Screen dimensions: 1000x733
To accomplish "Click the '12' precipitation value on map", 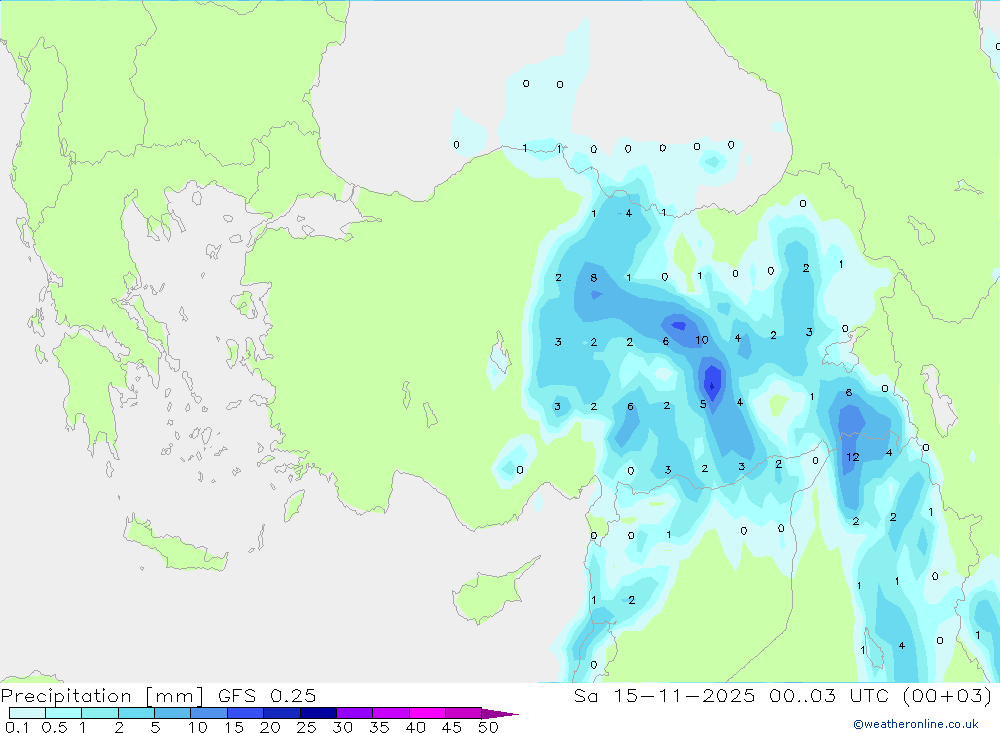I will point(853,457).
